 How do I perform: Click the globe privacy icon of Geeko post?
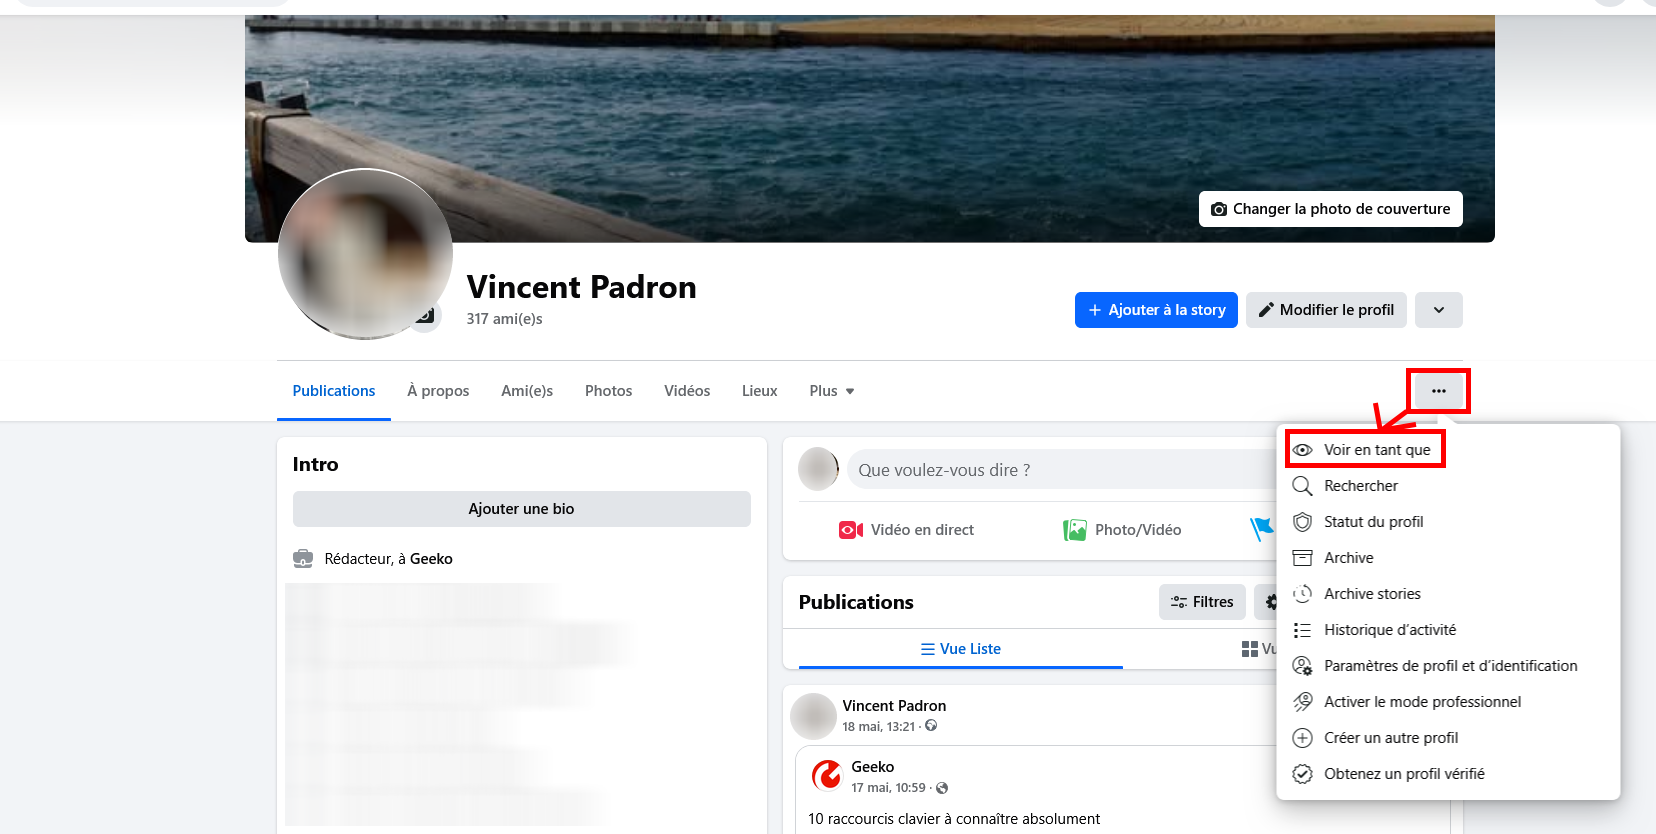coord(942,788)
